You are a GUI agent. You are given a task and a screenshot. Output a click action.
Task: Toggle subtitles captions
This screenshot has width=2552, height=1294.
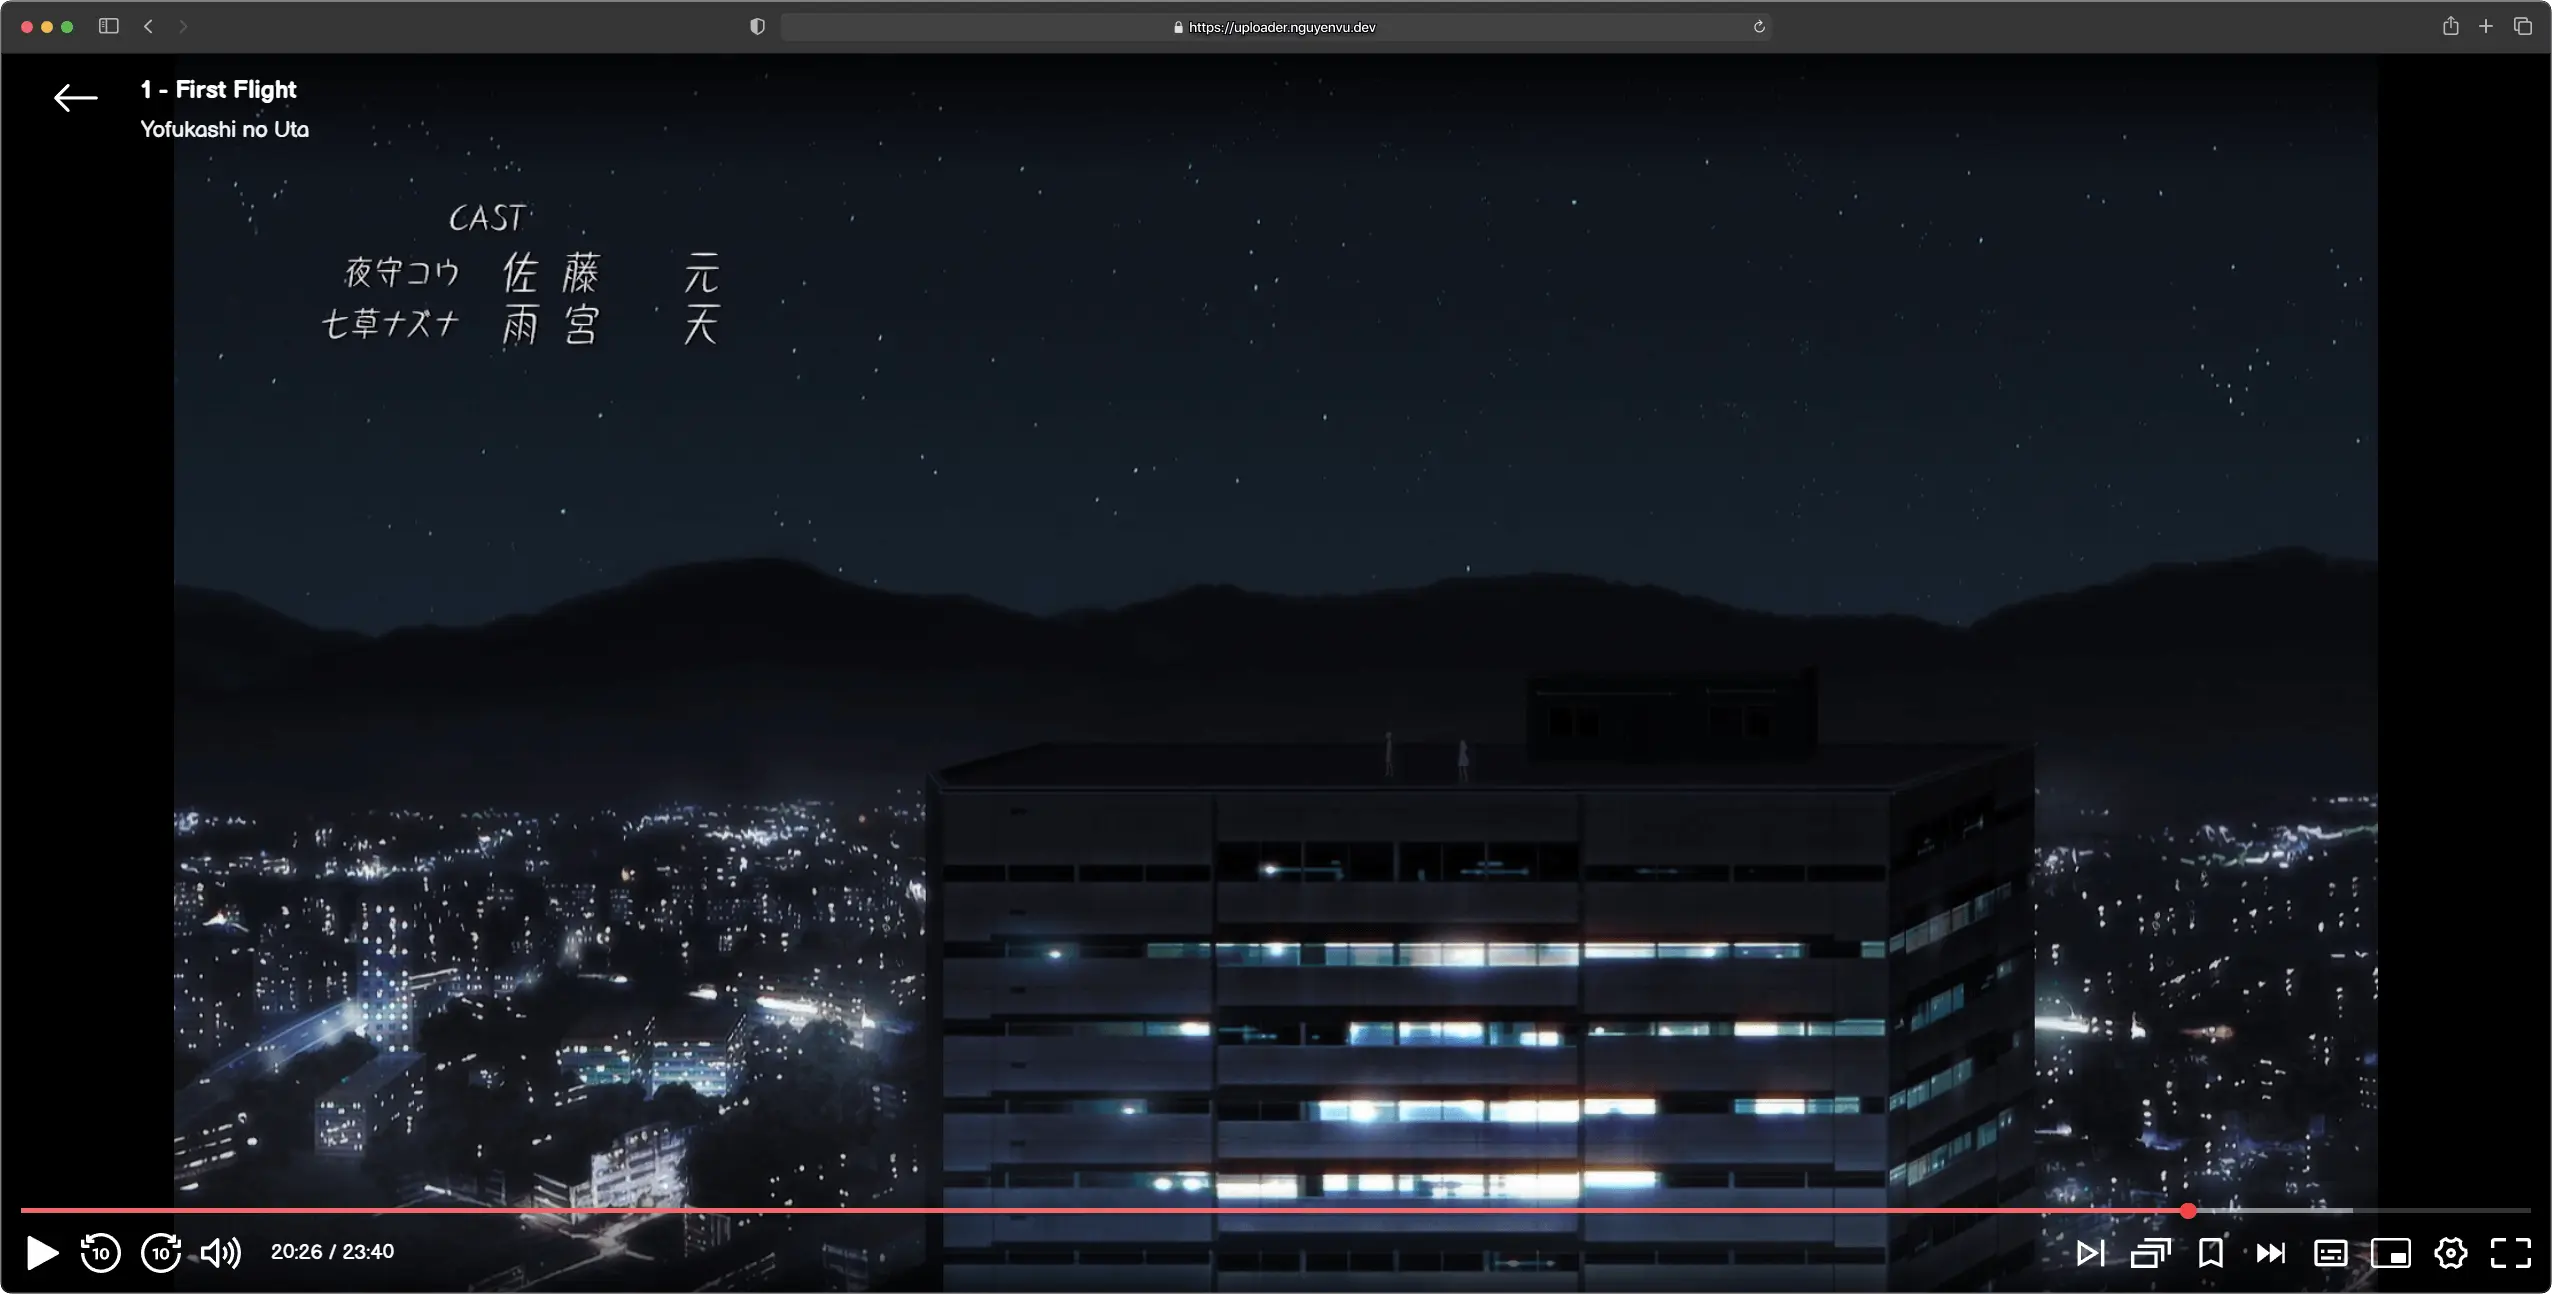2330,1252
